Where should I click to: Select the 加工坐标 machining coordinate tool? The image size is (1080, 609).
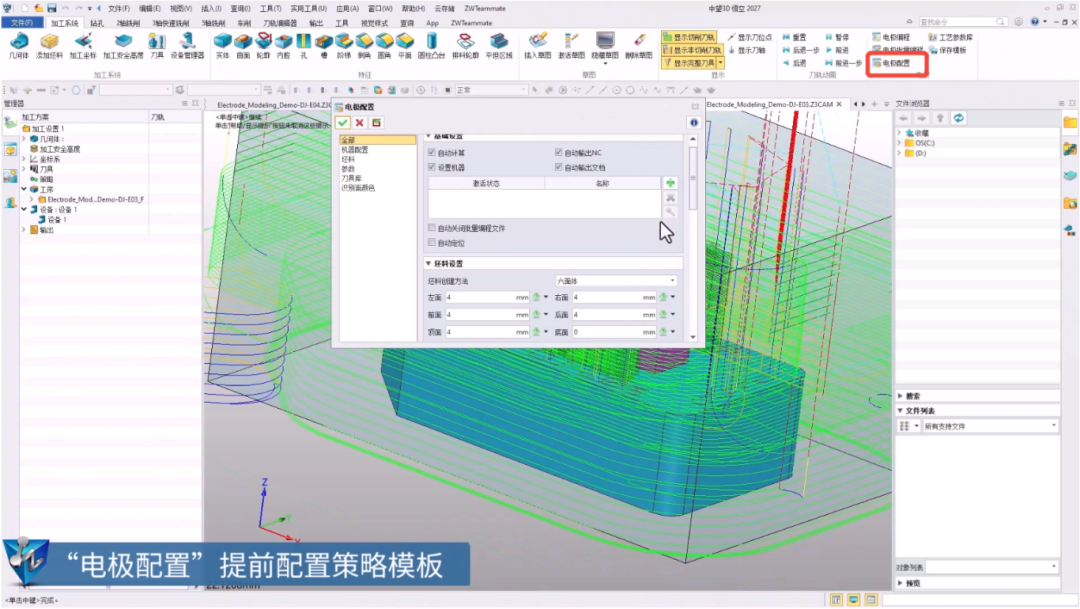pyautogui.click(x=83, y=45)
